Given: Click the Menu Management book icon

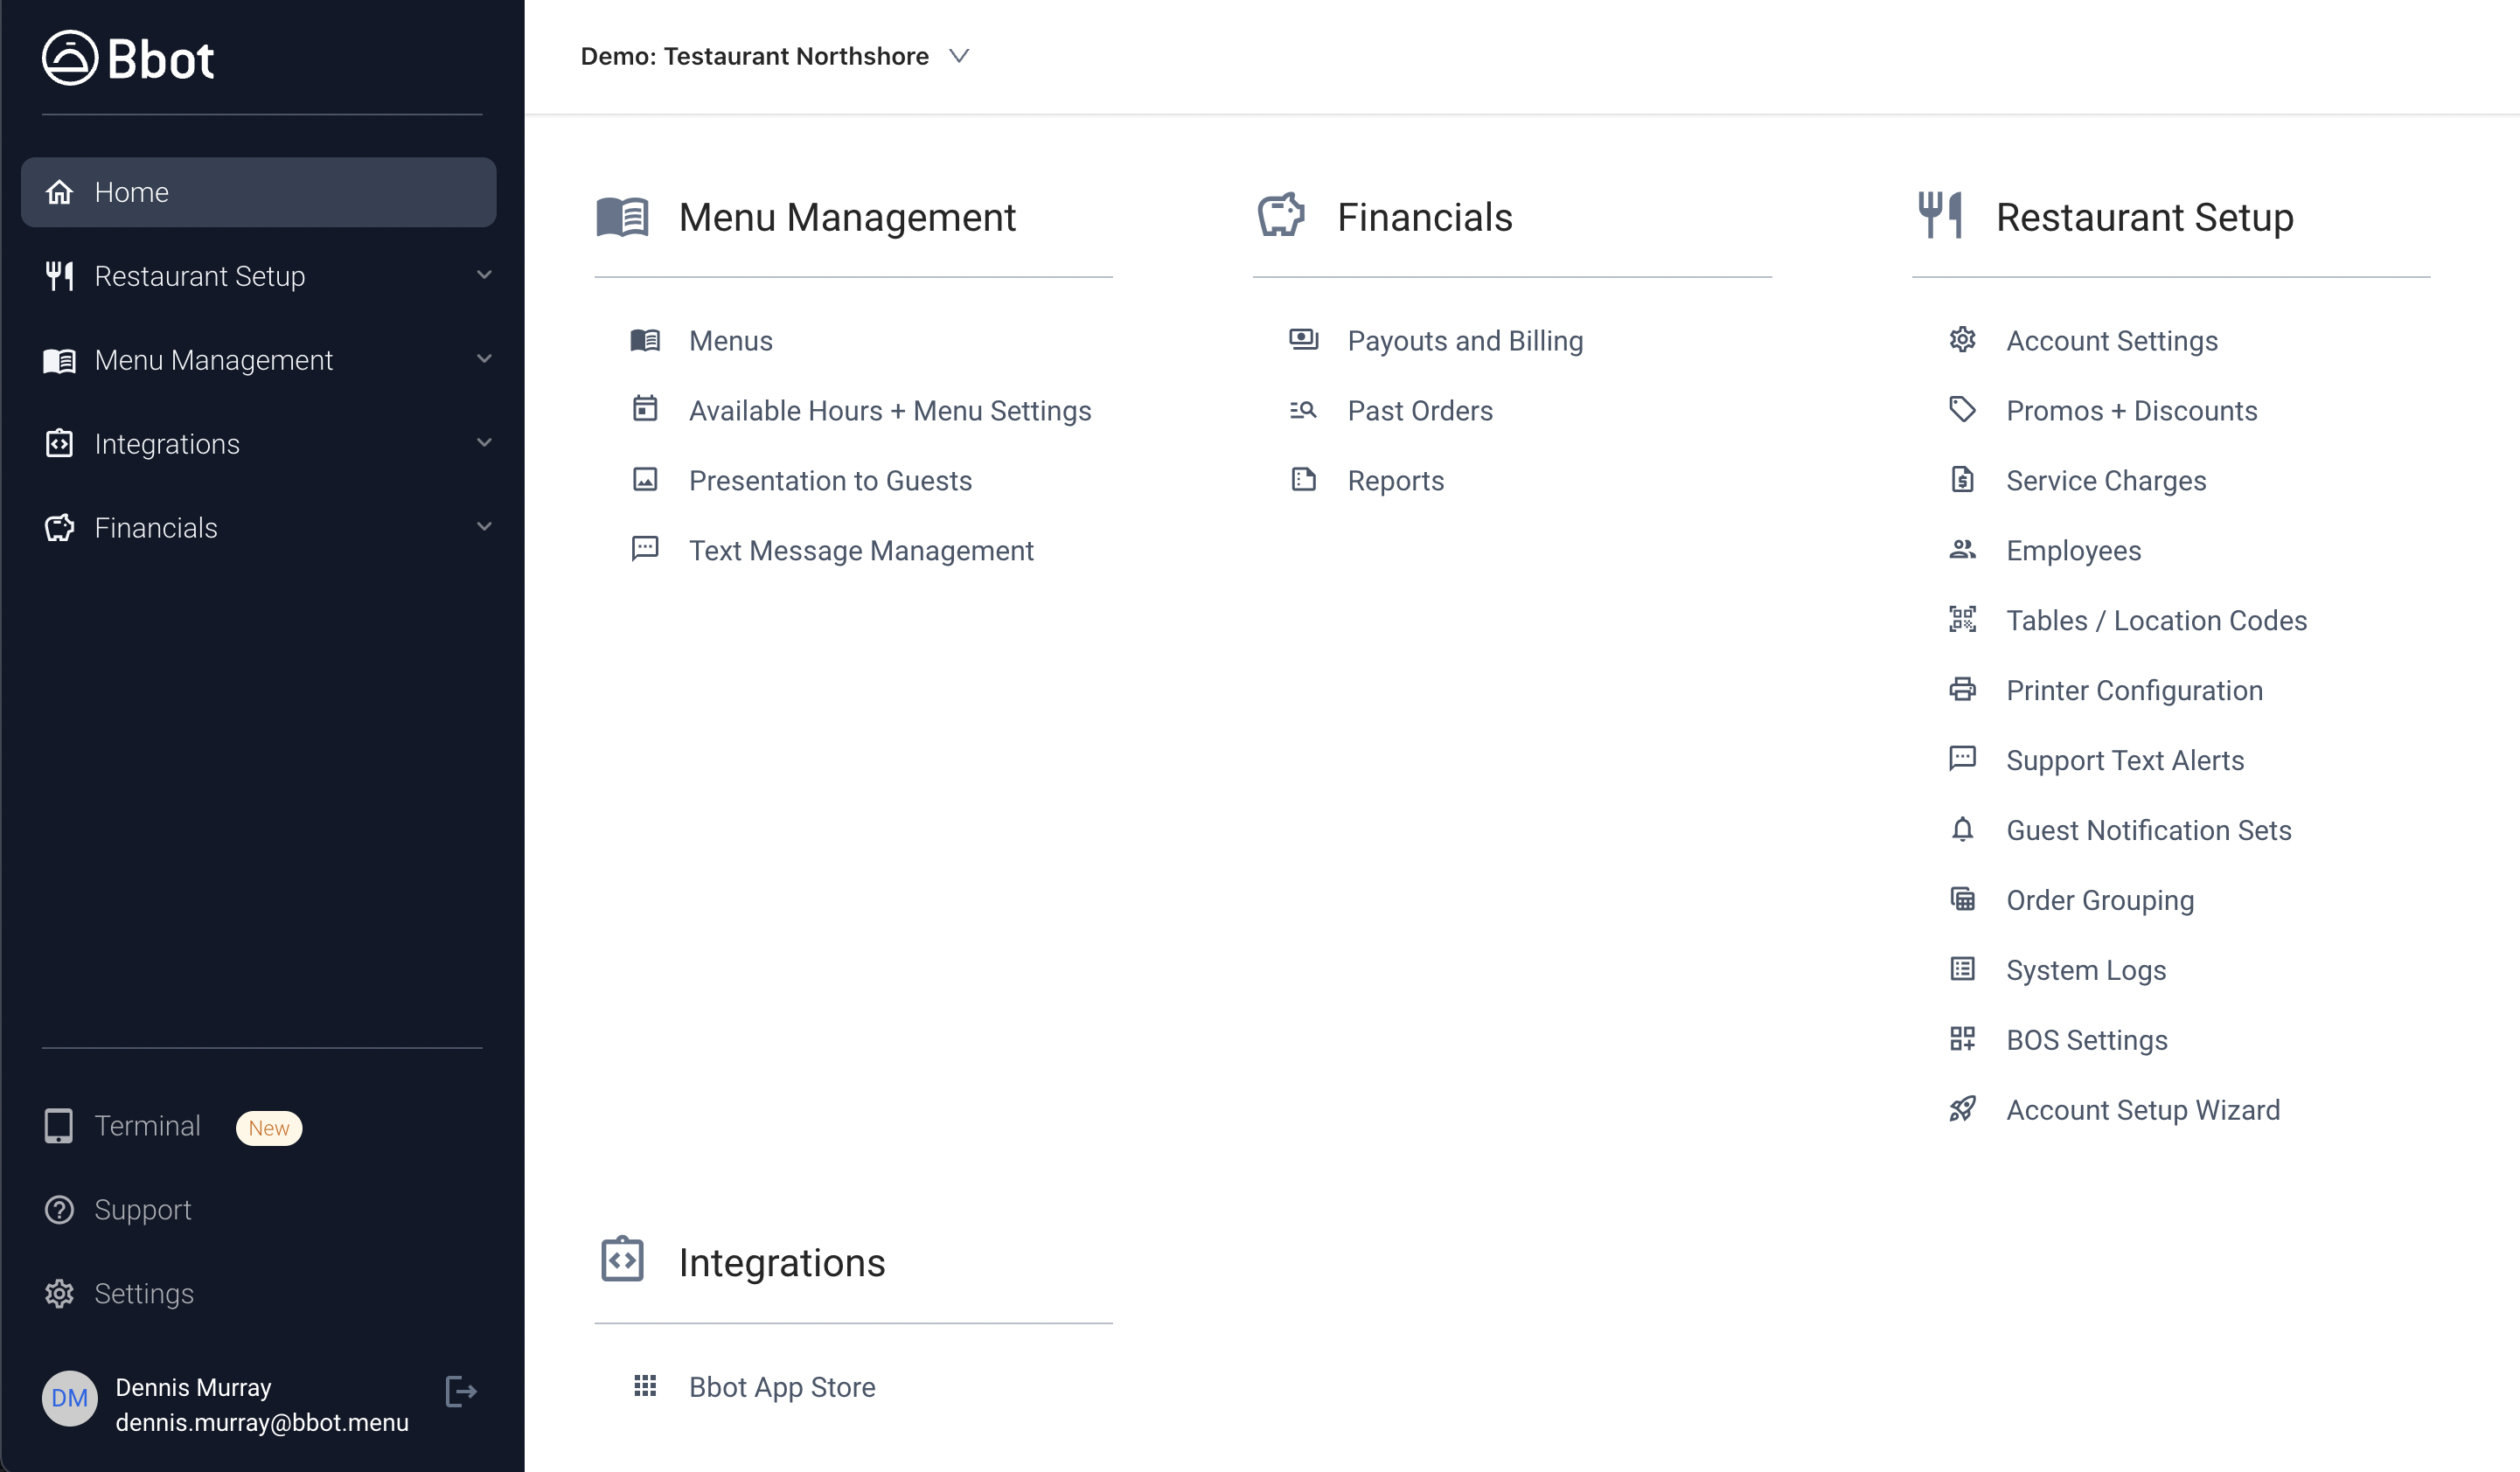Looking at the screenshot, I should pos(622,214).
